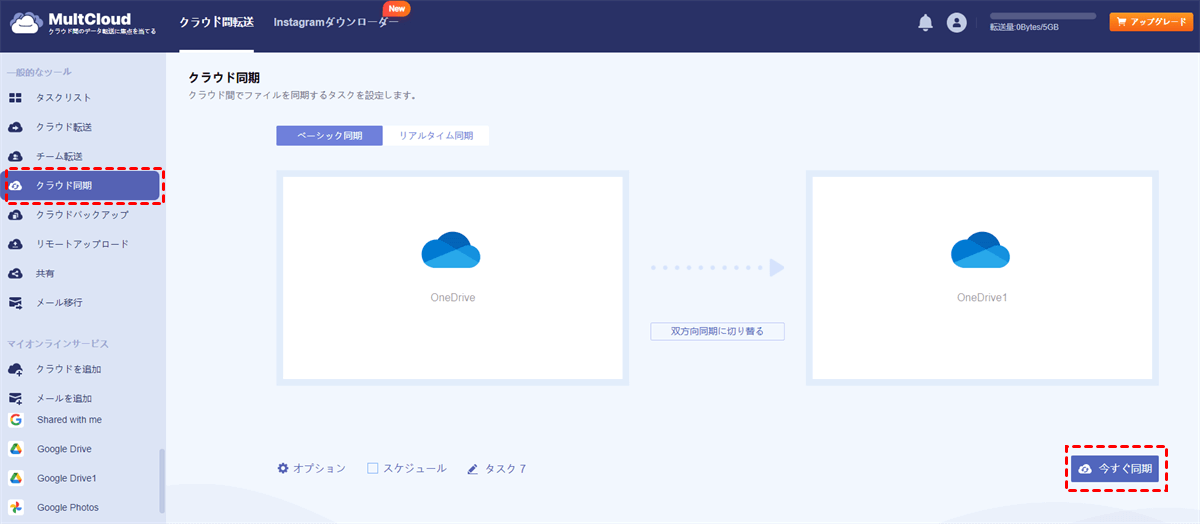Select the クラウドを追加 link
Image resolution: width=1200 pixels, height=524 pixels.
tap(69, 369)
